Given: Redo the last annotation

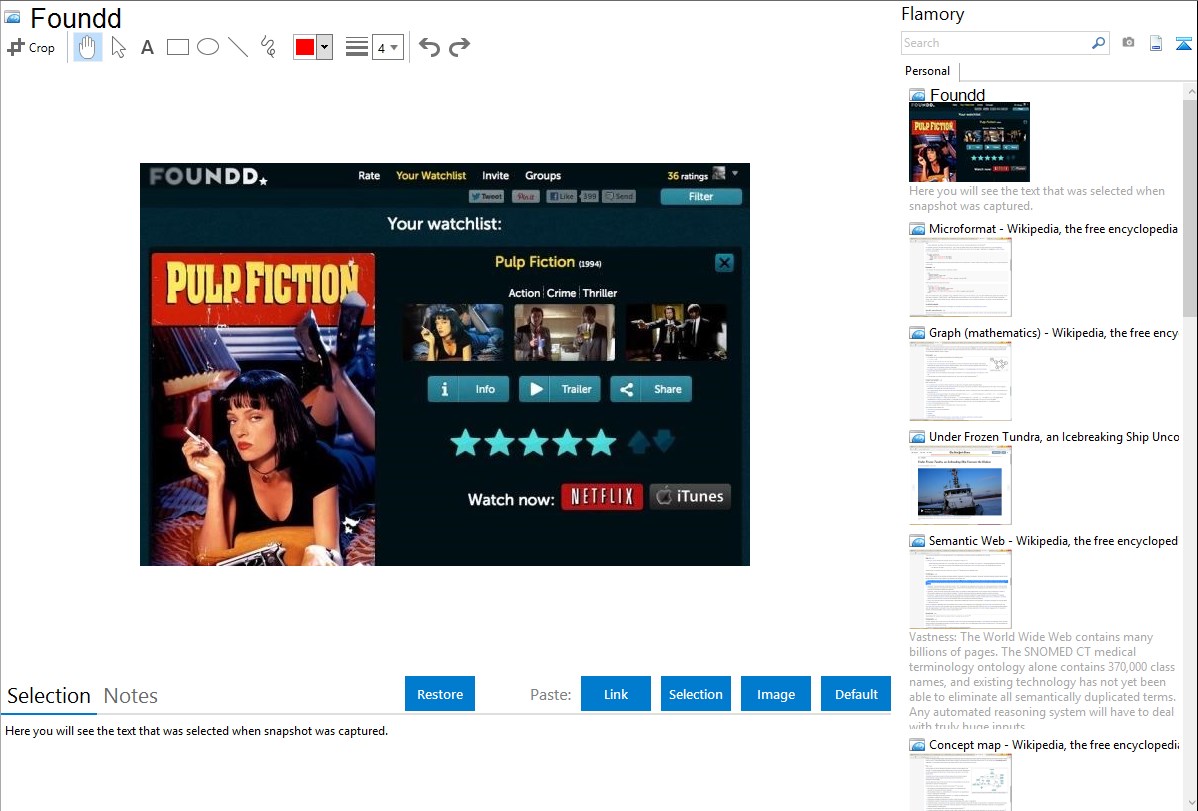Looking at the screenshot, I should click(x=459, y=47).
